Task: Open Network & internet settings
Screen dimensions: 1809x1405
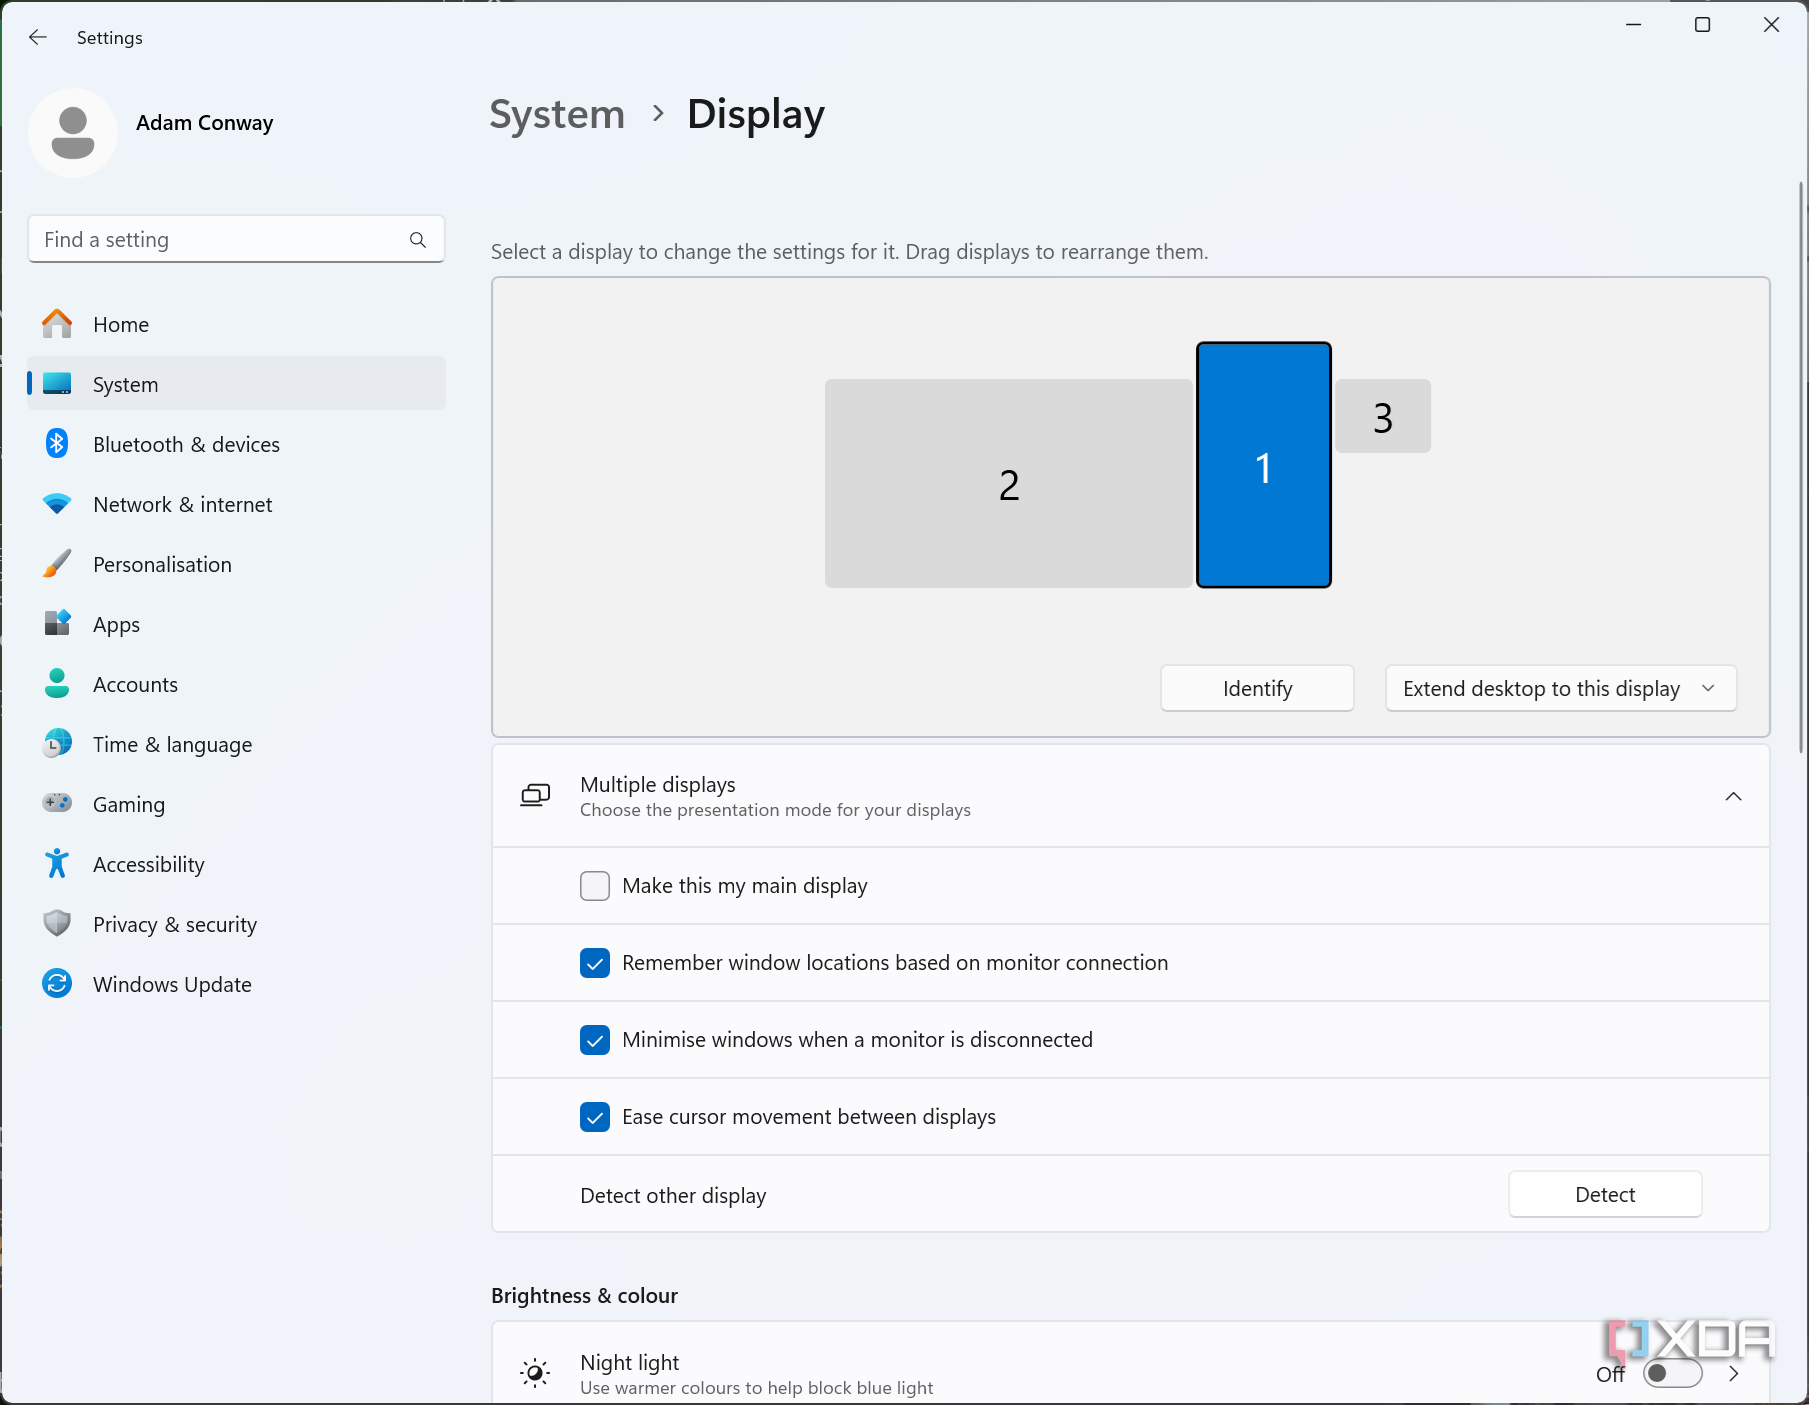Action: pos(182,504)
